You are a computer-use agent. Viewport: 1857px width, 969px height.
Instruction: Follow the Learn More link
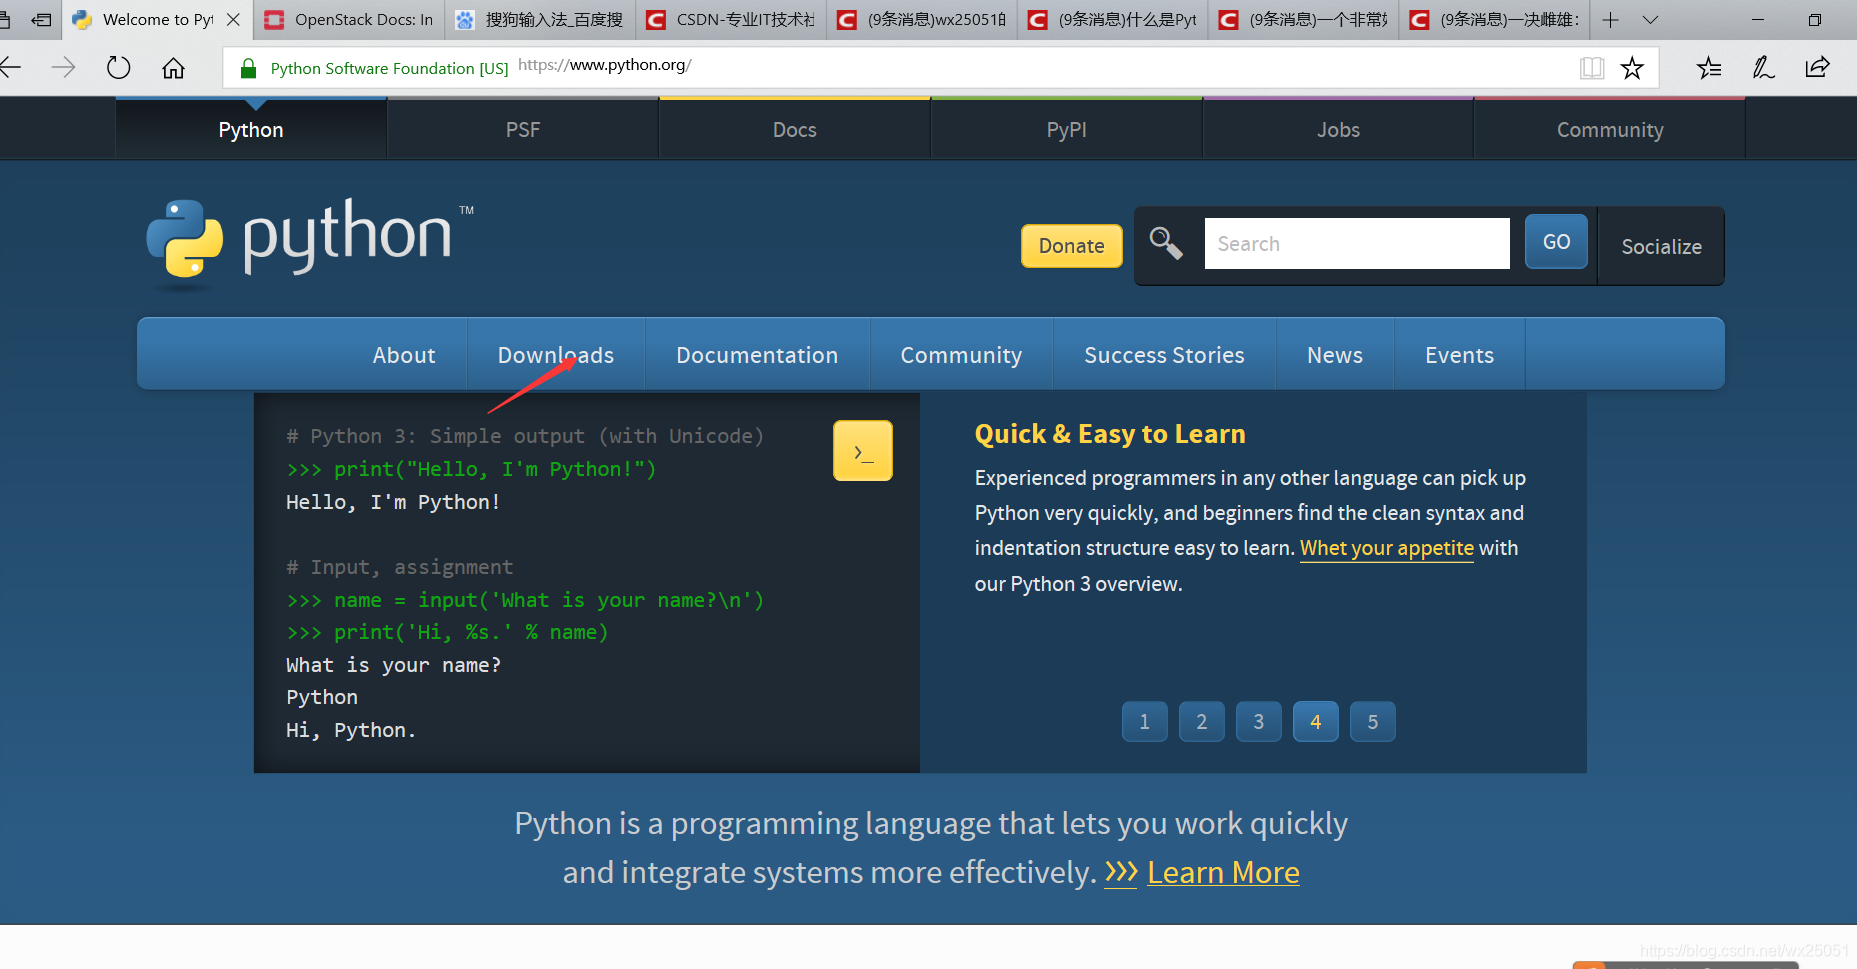pos(1223,873)
